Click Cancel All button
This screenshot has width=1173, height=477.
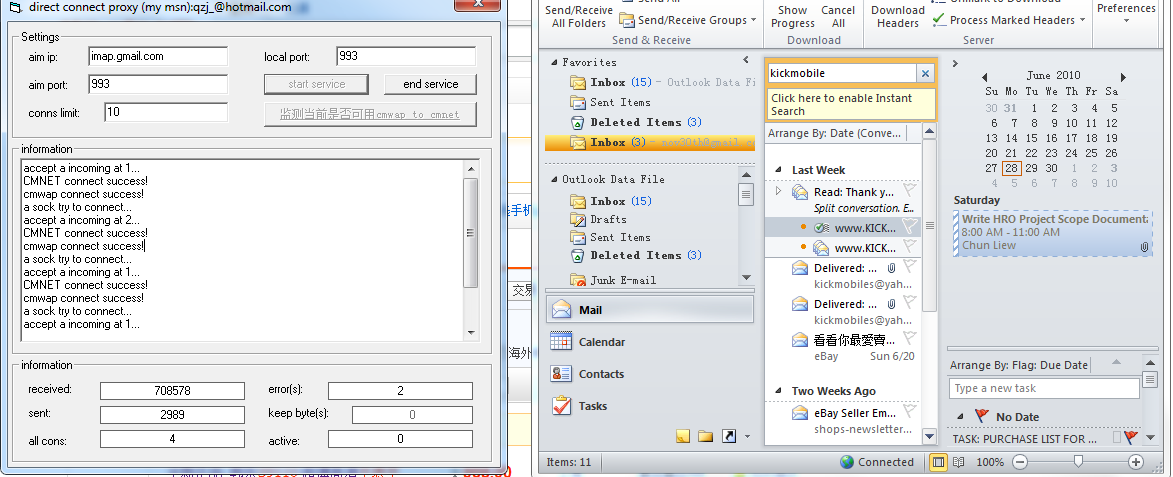coord(838,16)
